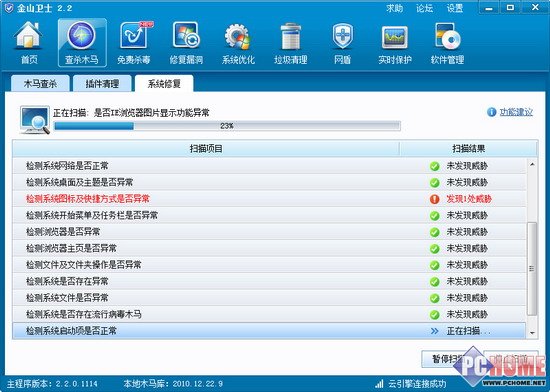Switch to the 木马查杀 tab

click(40, 83)
